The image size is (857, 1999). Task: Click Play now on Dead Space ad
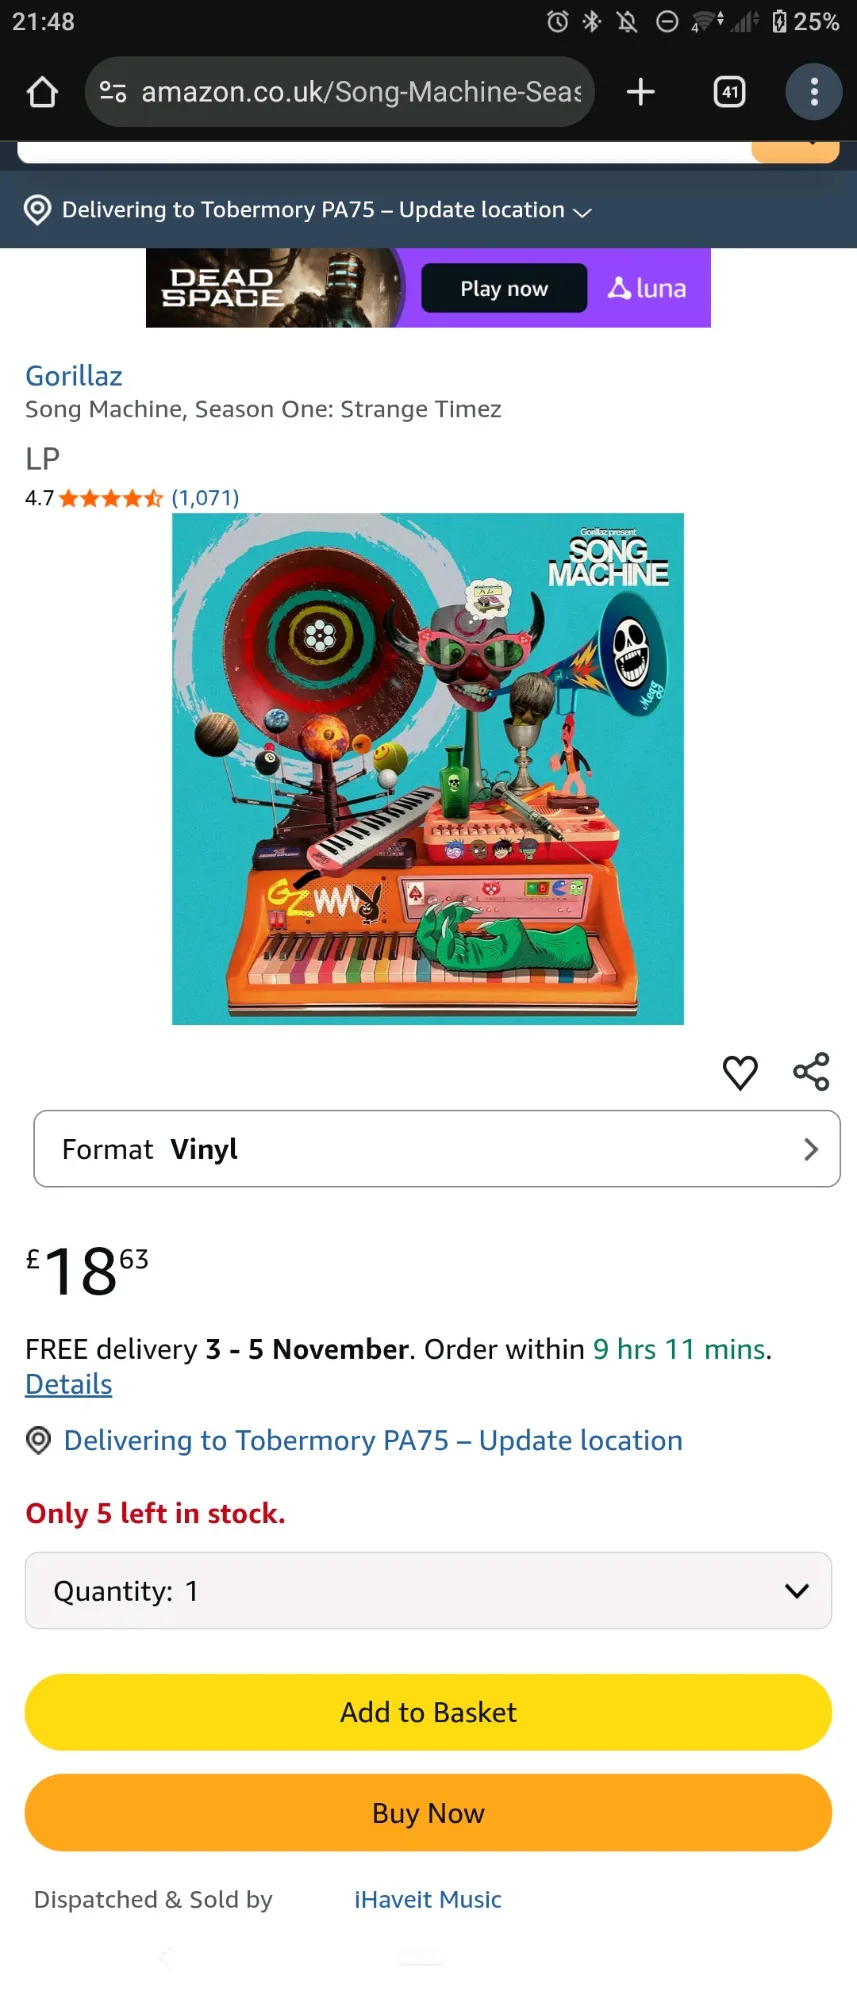click(x=504, y=288)
